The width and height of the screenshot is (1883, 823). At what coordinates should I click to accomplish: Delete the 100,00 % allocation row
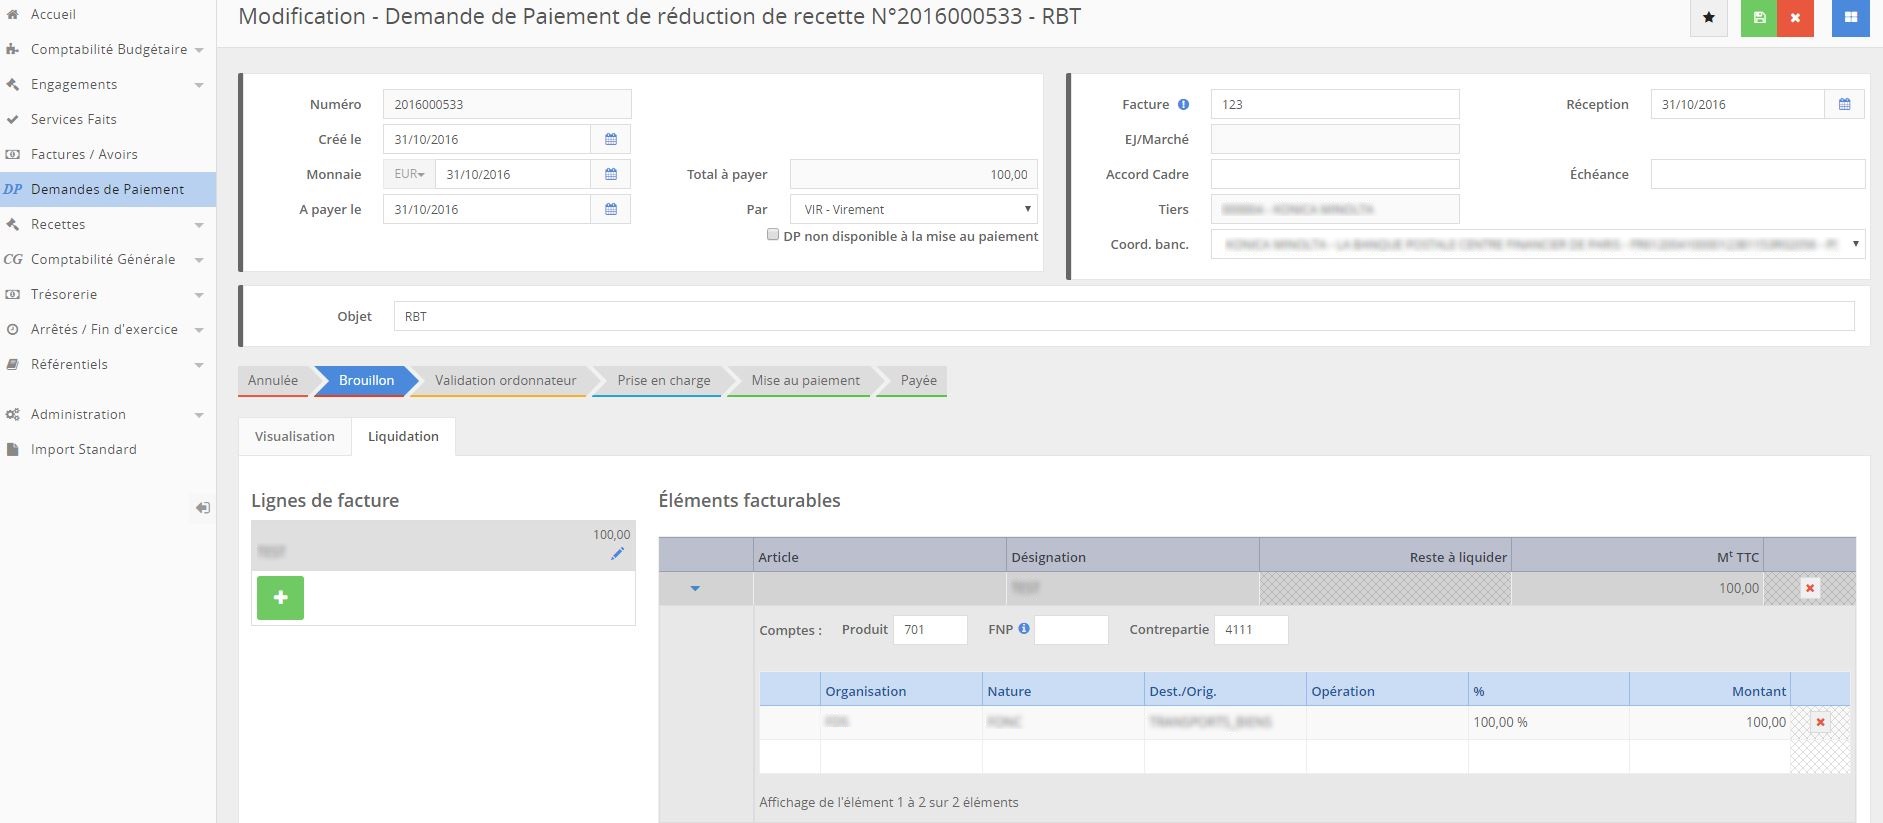(1820, 722)
